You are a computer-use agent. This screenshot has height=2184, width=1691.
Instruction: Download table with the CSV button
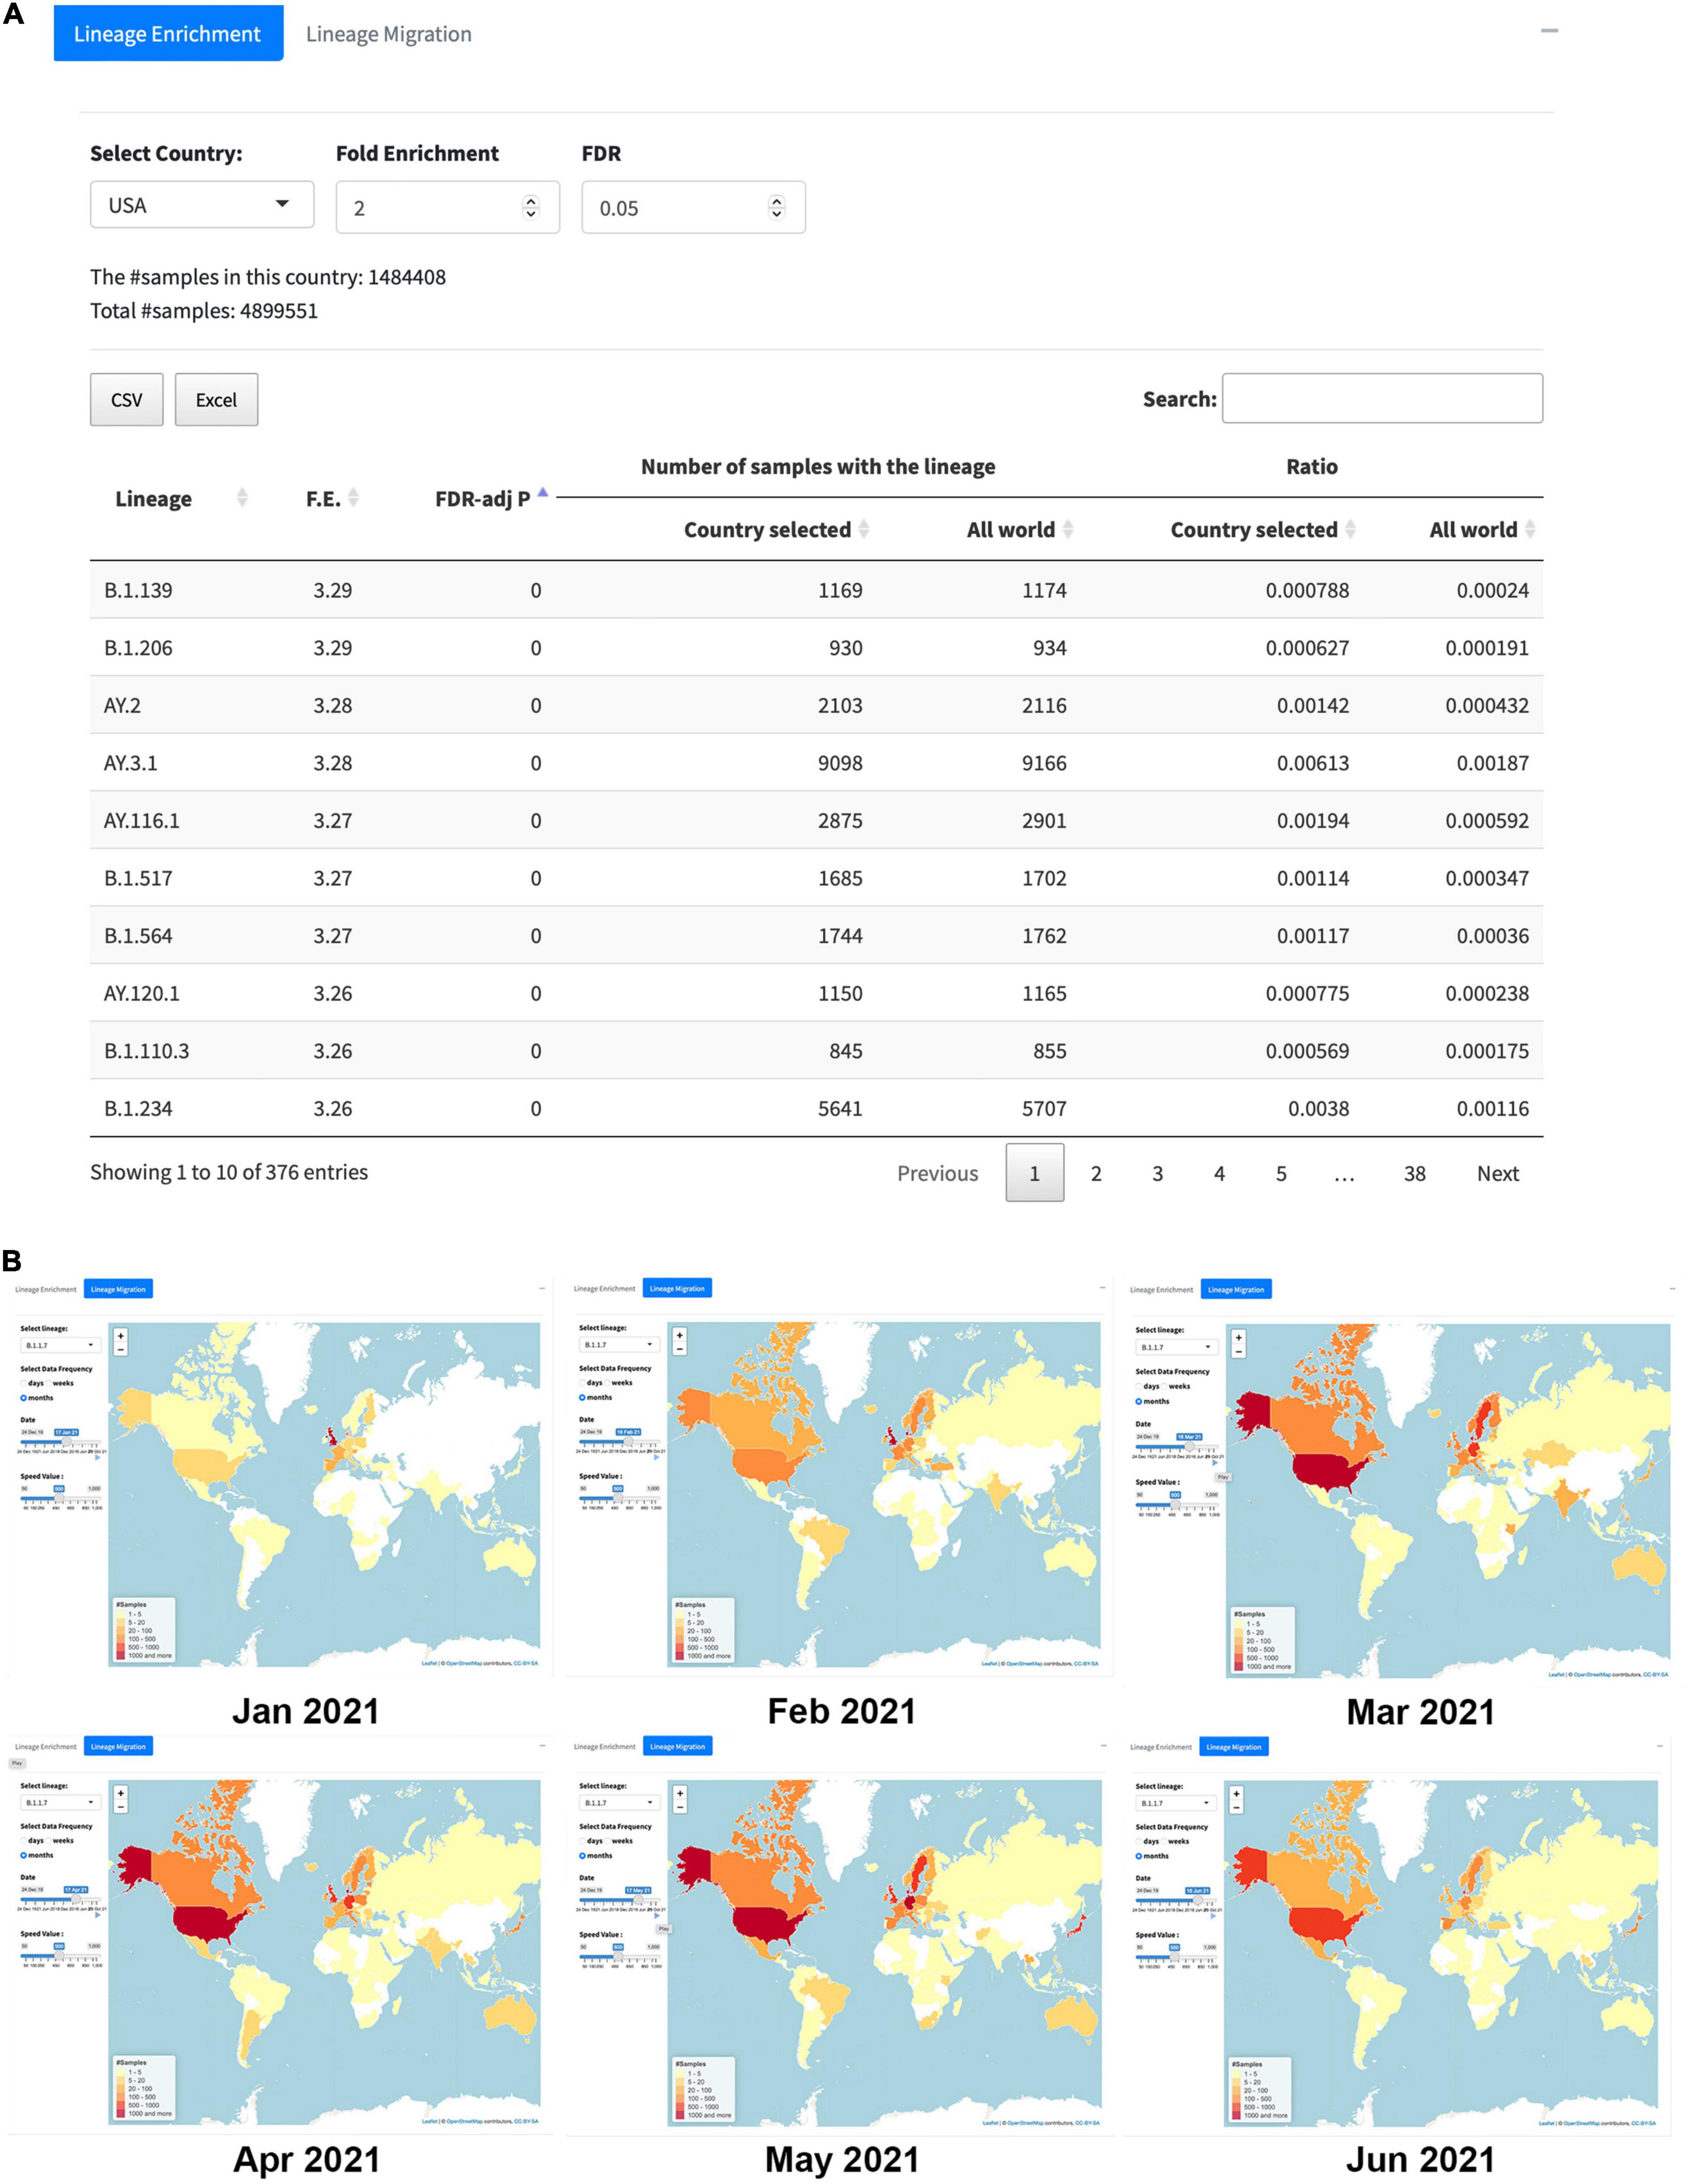127,400
